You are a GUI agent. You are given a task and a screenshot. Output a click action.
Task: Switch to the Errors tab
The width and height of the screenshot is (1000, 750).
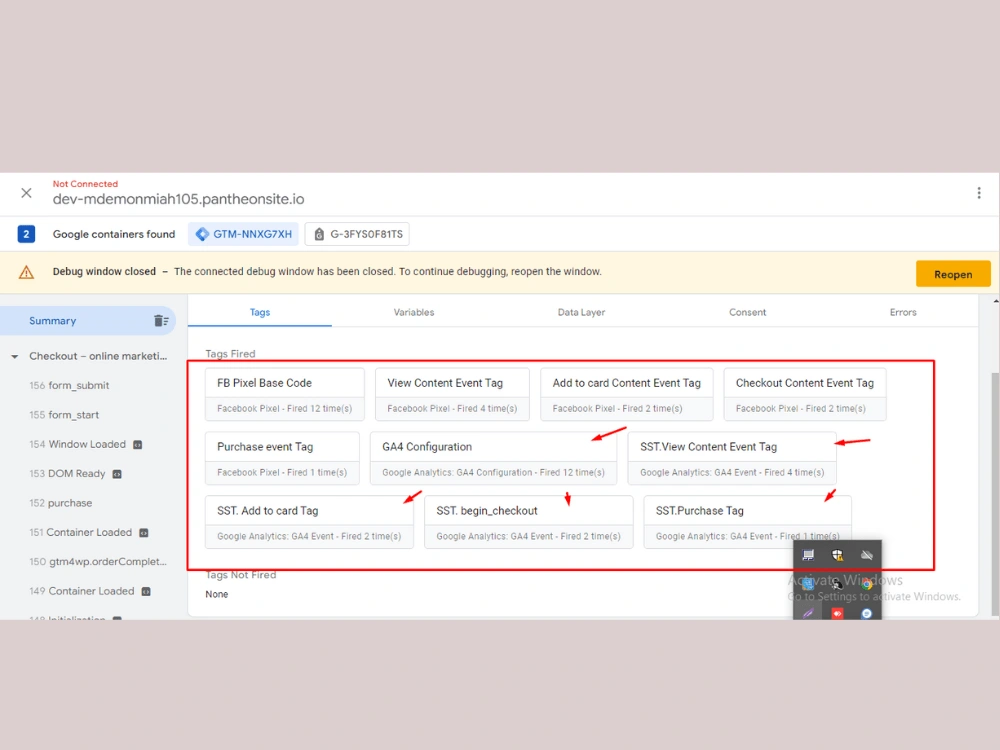coord(902,312)
